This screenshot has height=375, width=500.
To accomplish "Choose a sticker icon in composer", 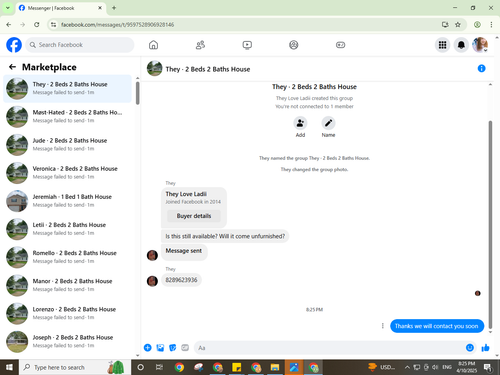I will [x=172, y=348].
